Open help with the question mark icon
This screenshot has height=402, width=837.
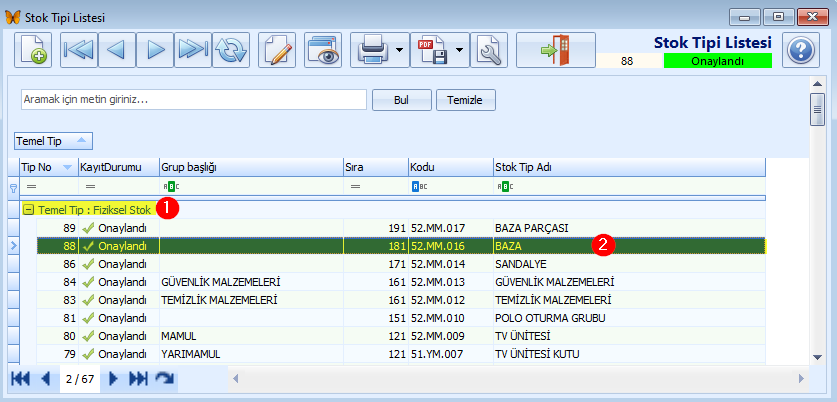tap(801, 50)
